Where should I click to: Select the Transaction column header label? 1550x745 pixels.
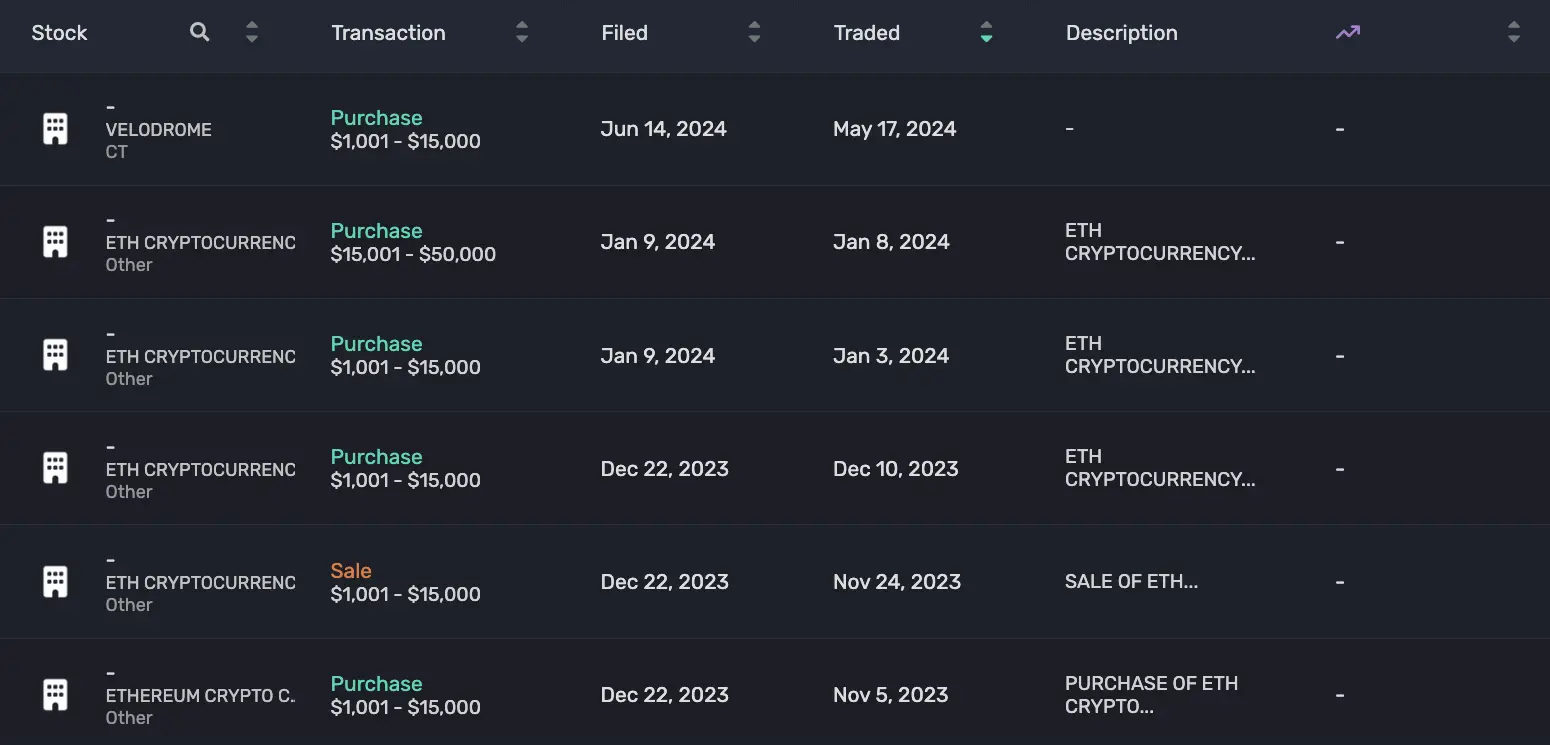(x=388, y=33)
